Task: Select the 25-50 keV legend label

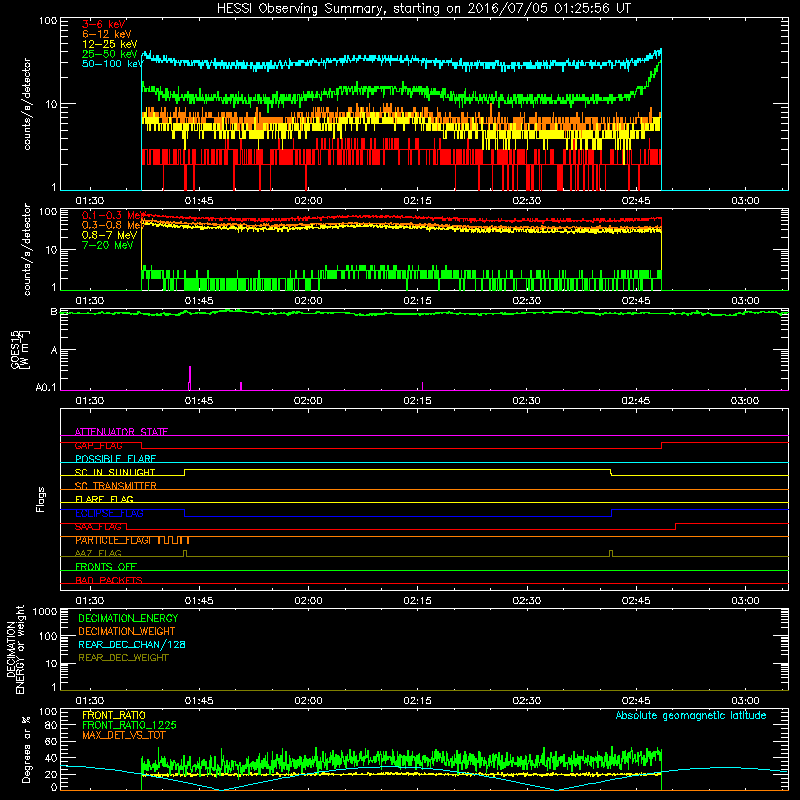Action: (x=110, y=54)
